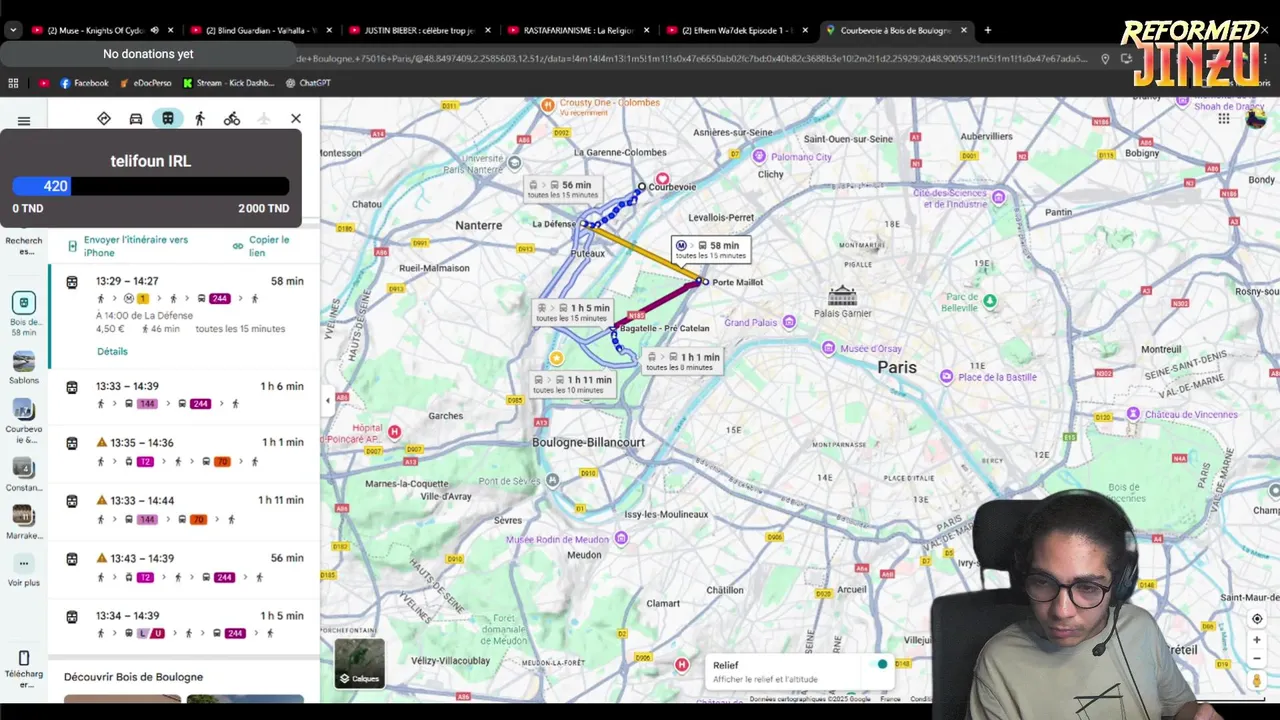Click the Voir plus three-dots button
1280x720 pixels.
(x=24, y=563)
